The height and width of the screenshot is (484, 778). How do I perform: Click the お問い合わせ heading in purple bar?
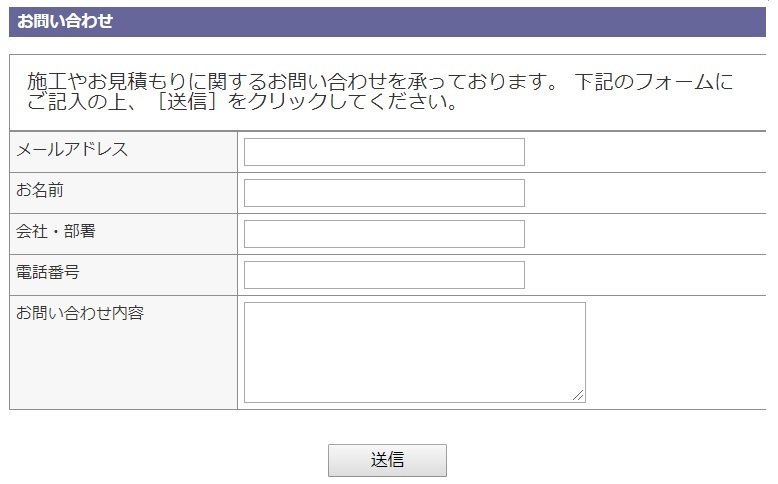click(x=65, y=21)
